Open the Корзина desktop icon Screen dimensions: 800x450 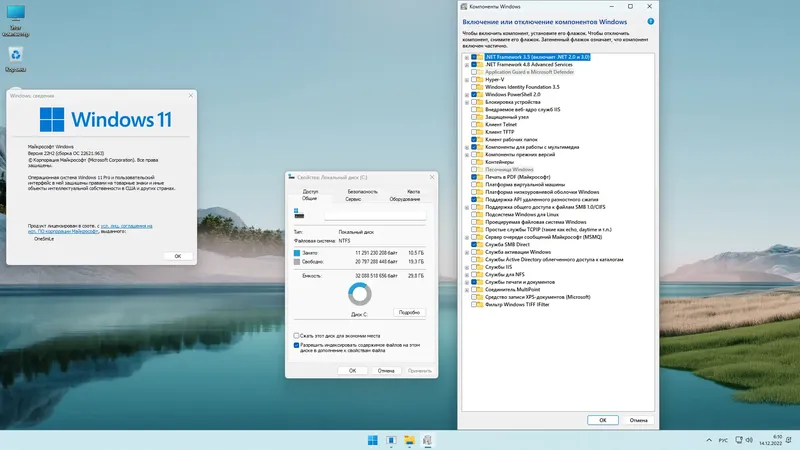click(15, 56)
